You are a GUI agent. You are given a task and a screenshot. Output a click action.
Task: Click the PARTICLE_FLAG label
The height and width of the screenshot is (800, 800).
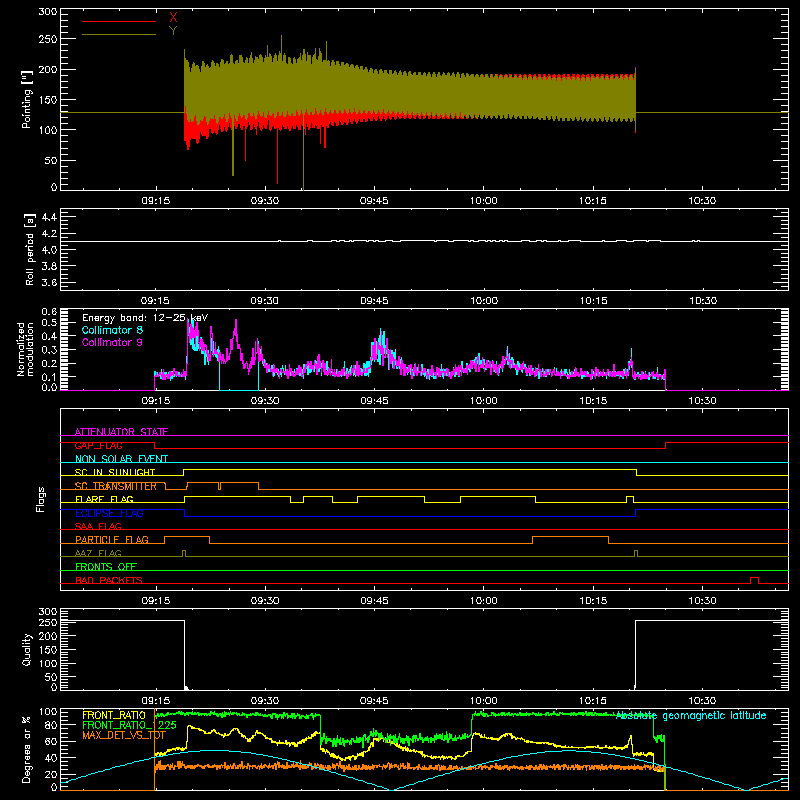click(x=112, y=539)
